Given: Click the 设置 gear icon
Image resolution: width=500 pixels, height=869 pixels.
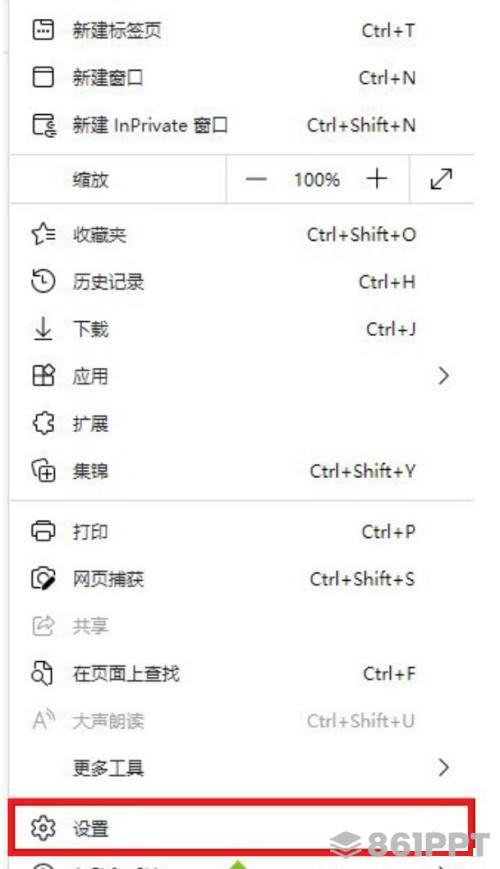Looking at the screenshot, I should pyautogui.click(x=43, y=829).
